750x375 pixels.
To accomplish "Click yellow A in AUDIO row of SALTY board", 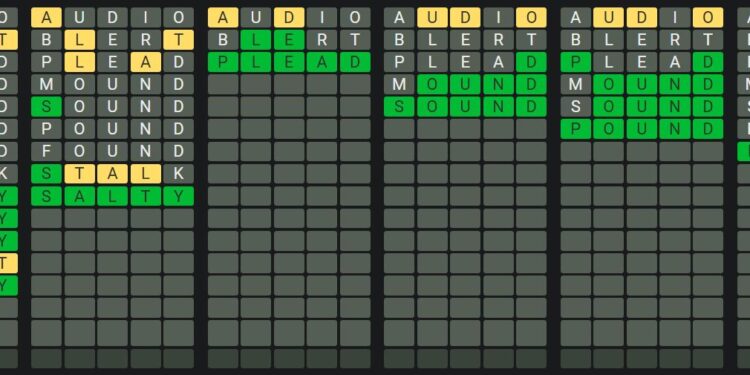I will [46, 18].
